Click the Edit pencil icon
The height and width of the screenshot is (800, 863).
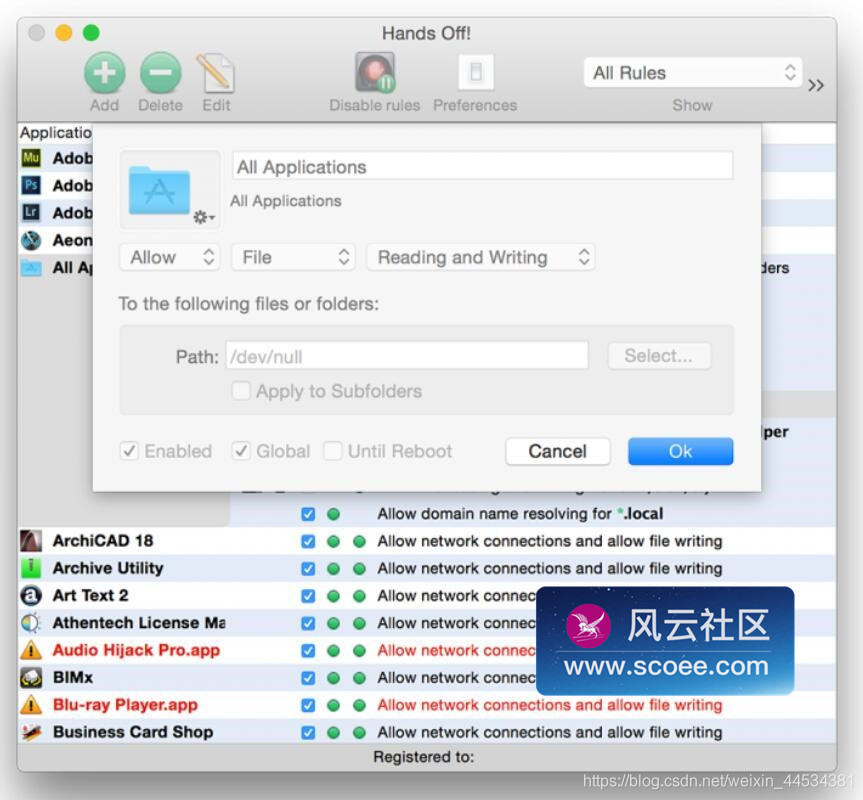[216, 73]
